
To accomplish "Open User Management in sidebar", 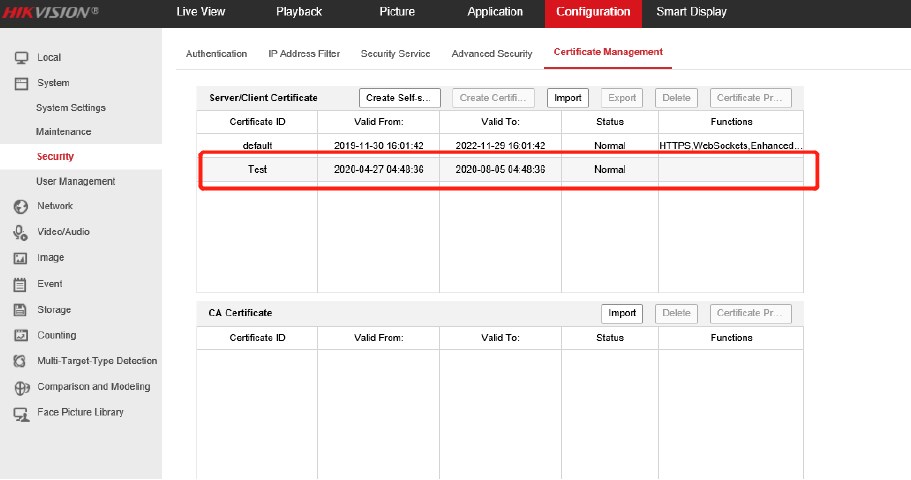I will pyautogui.click(x=75, y=181).
